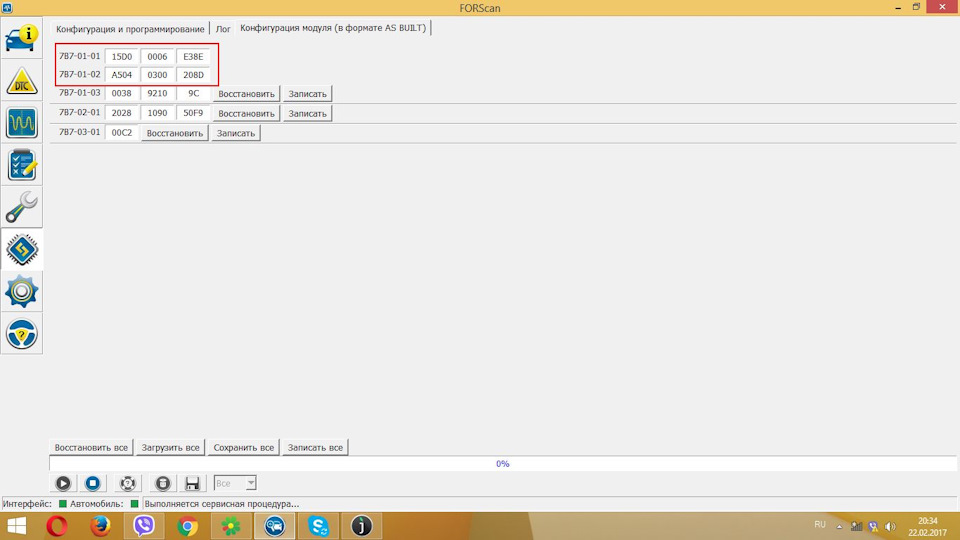The width and height of the screenshot is (960, 540).
Task: Launch Opera from the taskbar
Action: 57,526
